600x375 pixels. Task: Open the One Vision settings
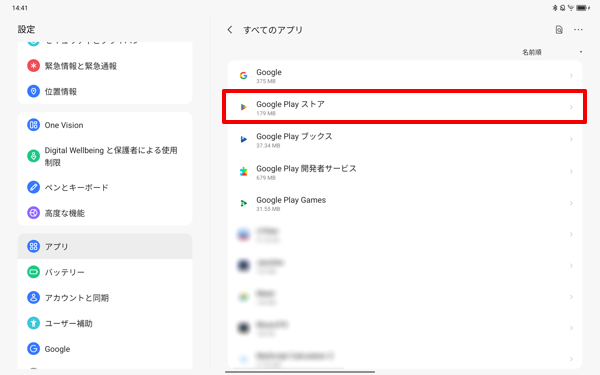tap(105, 125)
